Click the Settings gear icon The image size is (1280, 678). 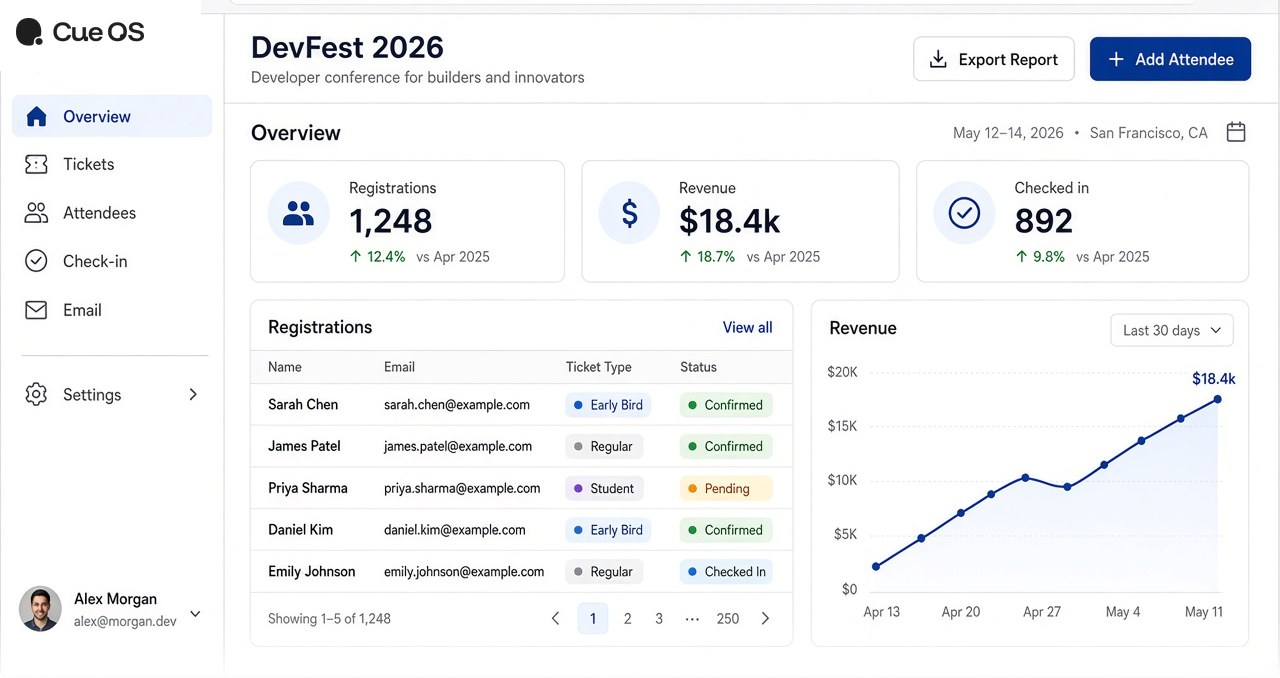(37, 394)
